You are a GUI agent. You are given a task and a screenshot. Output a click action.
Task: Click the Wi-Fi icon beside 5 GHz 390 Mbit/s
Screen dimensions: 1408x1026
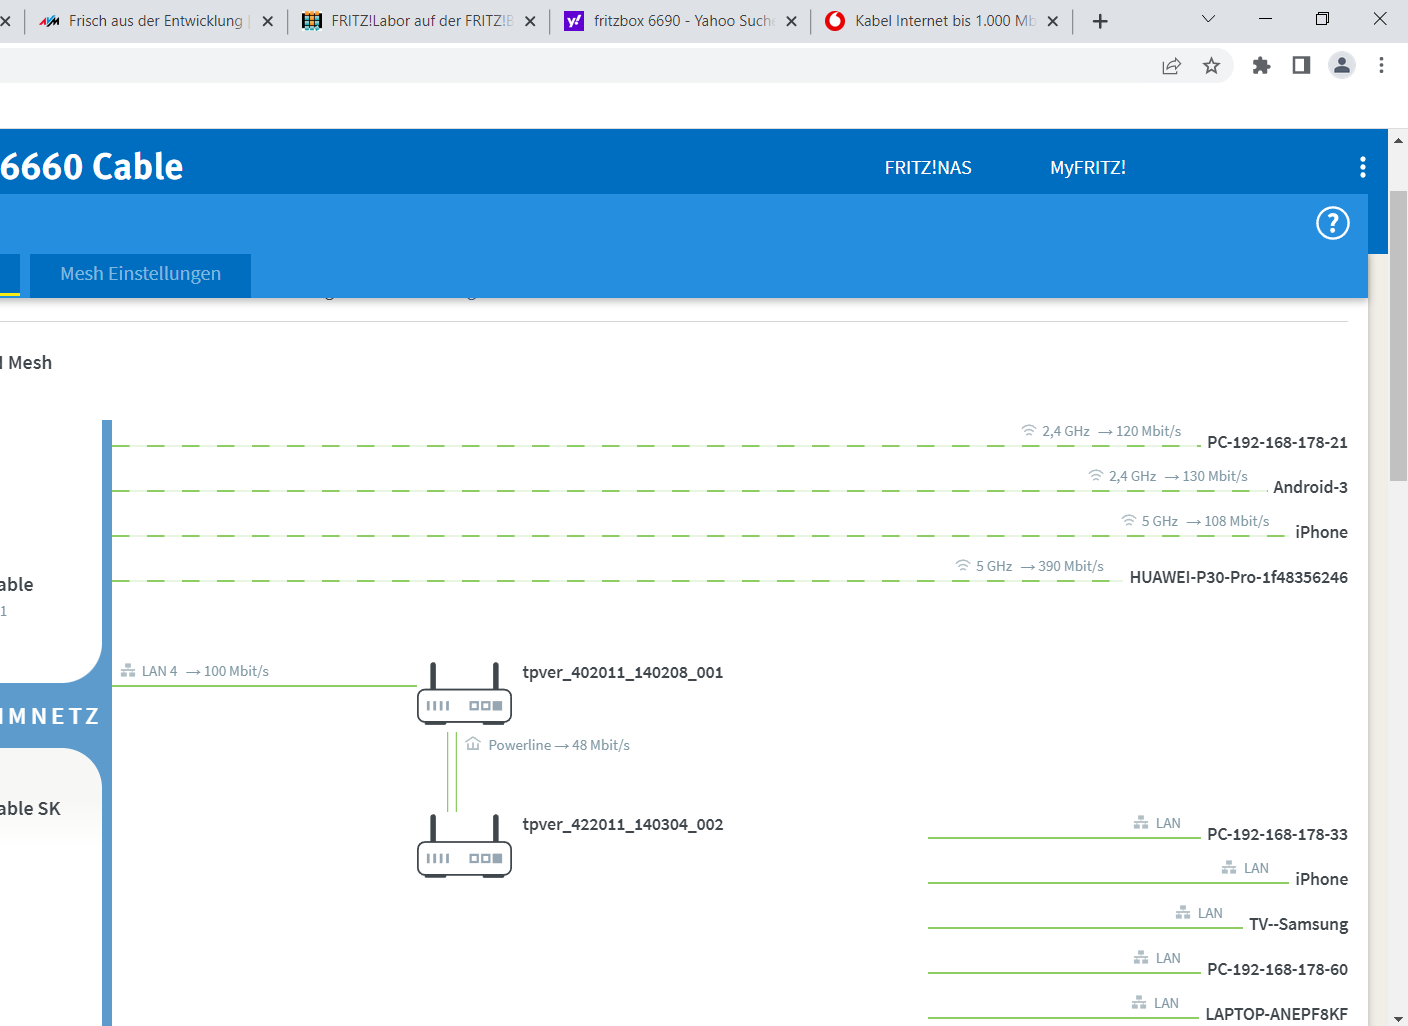tap(963, 566)
